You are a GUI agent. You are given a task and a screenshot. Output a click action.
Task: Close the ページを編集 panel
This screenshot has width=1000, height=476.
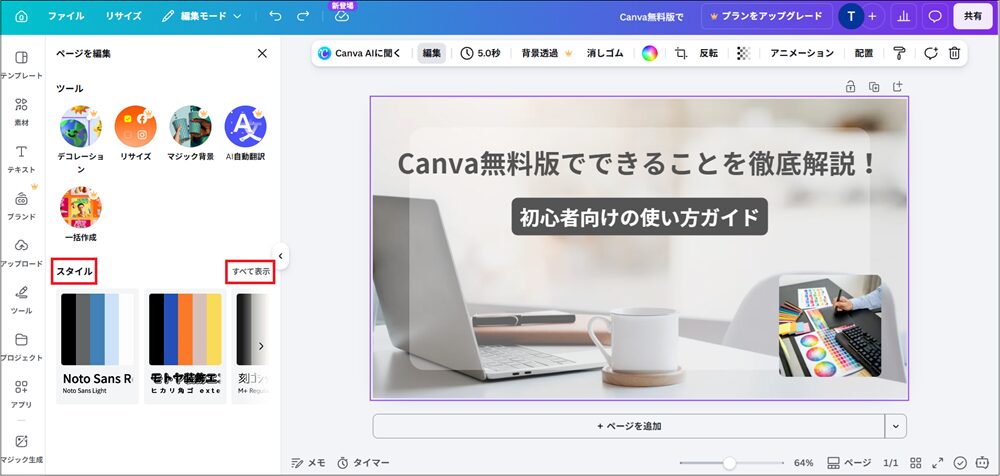click(262, 54)
